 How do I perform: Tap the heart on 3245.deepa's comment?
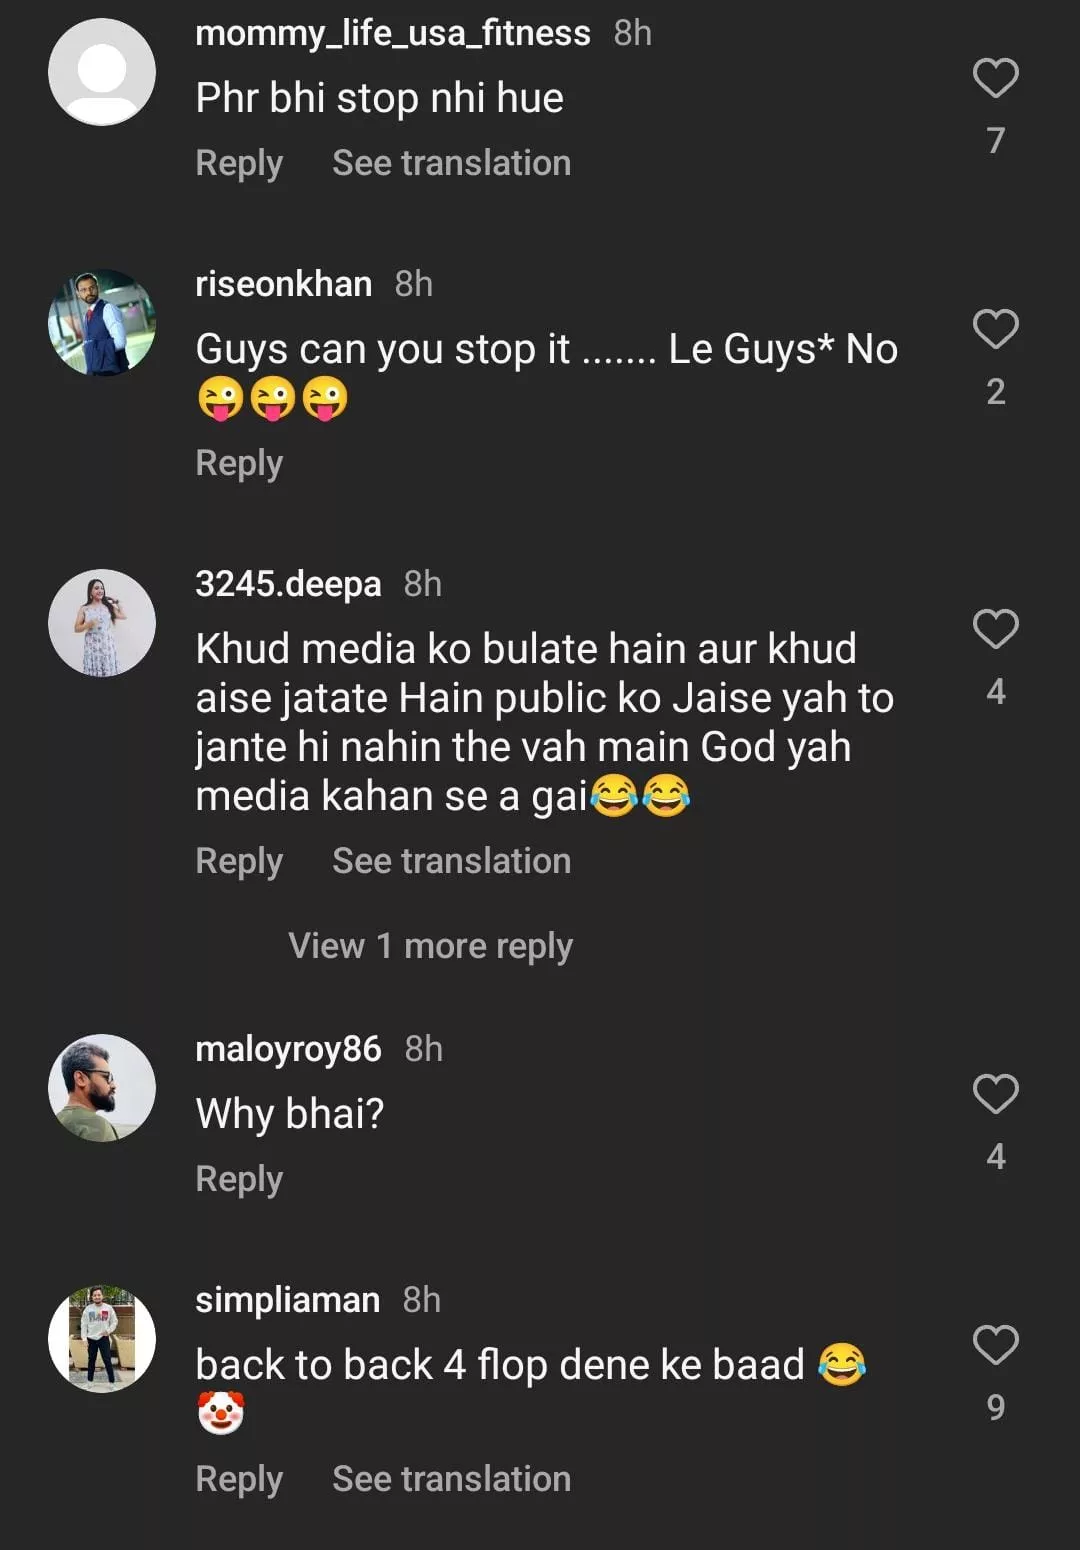click(x=995, y=629)
